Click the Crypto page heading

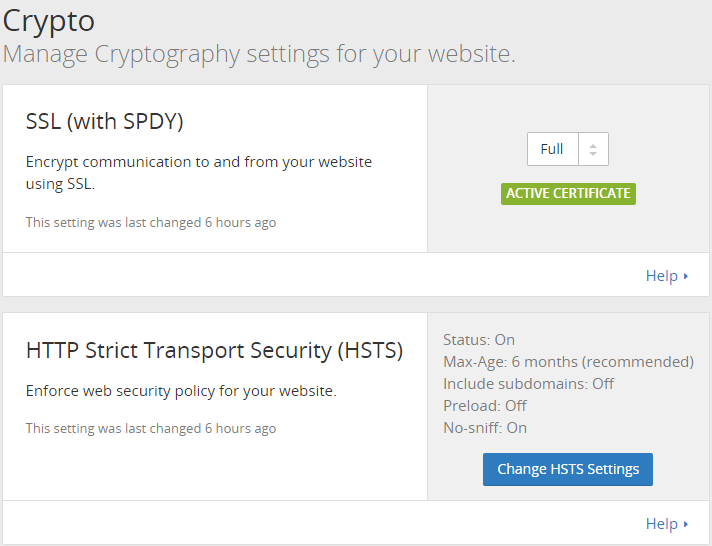(51, 21)
